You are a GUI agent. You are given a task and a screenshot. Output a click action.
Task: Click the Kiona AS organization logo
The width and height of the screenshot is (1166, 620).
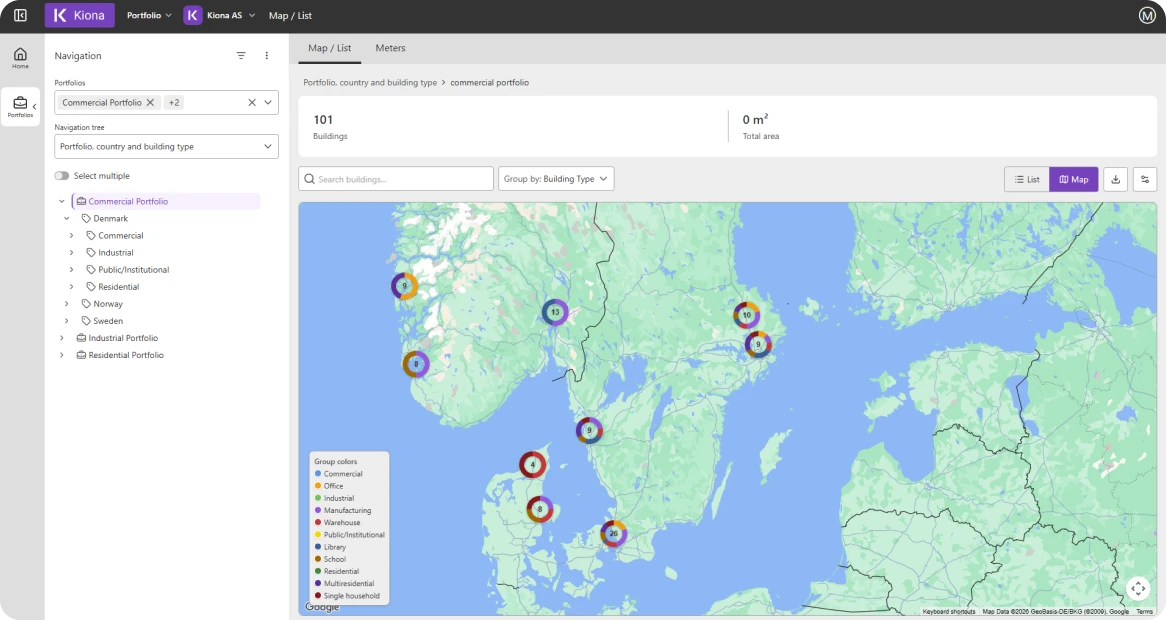pos(193,15)
